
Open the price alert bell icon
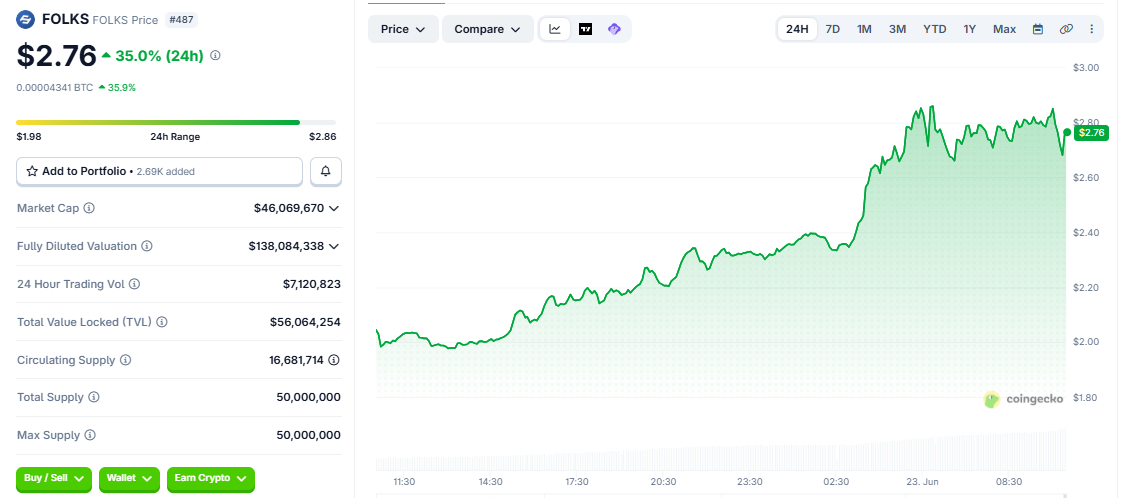click(326, 171)
